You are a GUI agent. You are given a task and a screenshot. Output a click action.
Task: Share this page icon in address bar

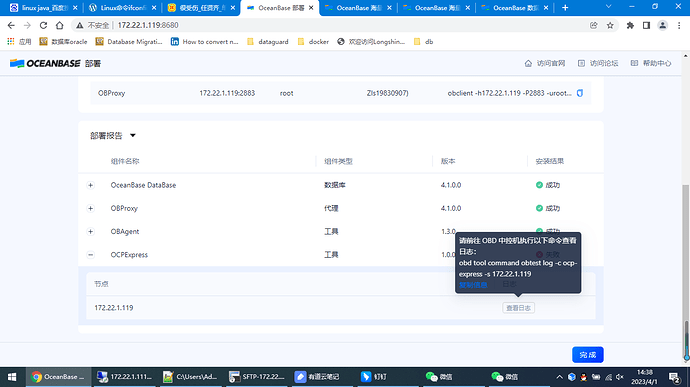[594, 26]
